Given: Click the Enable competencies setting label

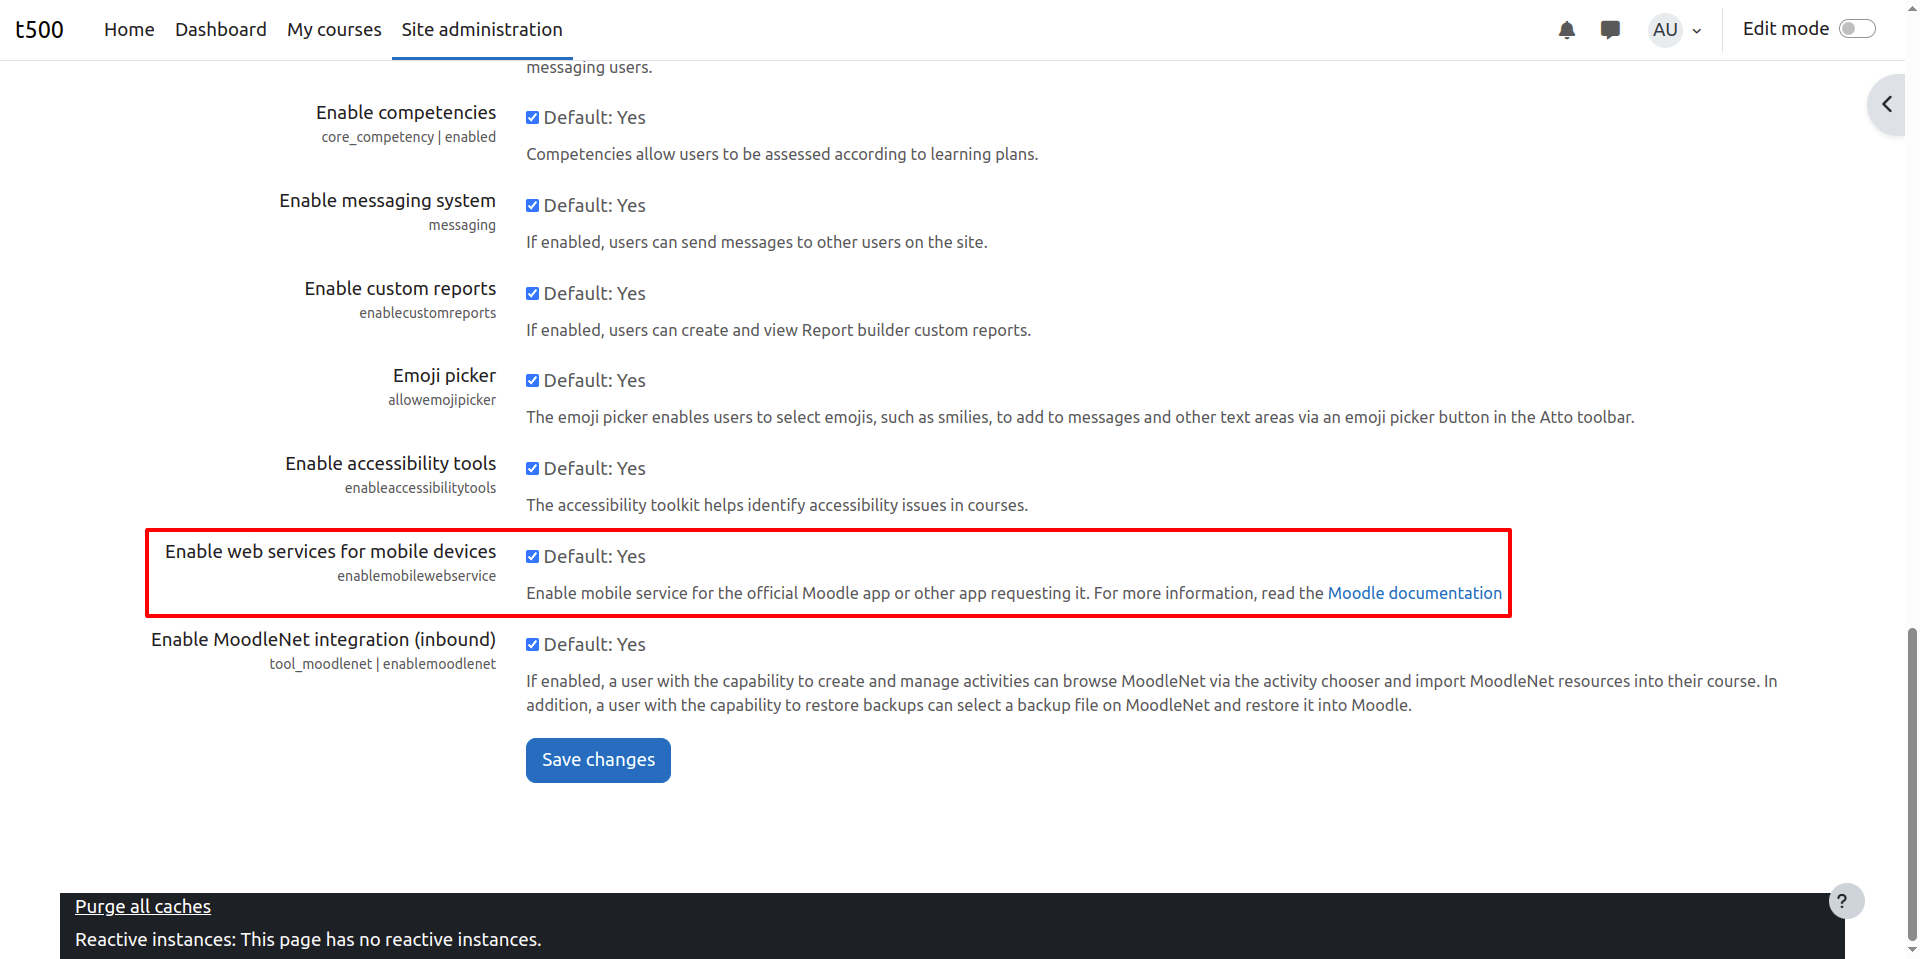Looking at the screenshot, I should click(x=406, y=113).
